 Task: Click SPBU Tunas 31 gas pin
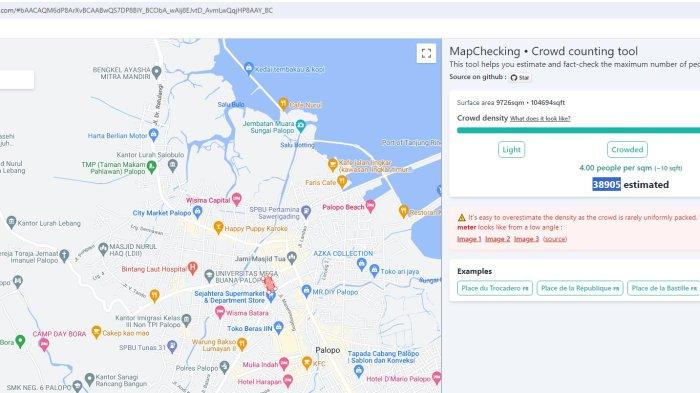[x=172, y=346]
